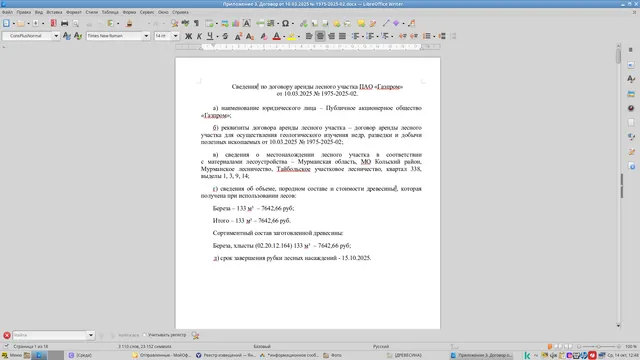Click the basic shapes diamond icon
The image size is (640, 360).
396,23
